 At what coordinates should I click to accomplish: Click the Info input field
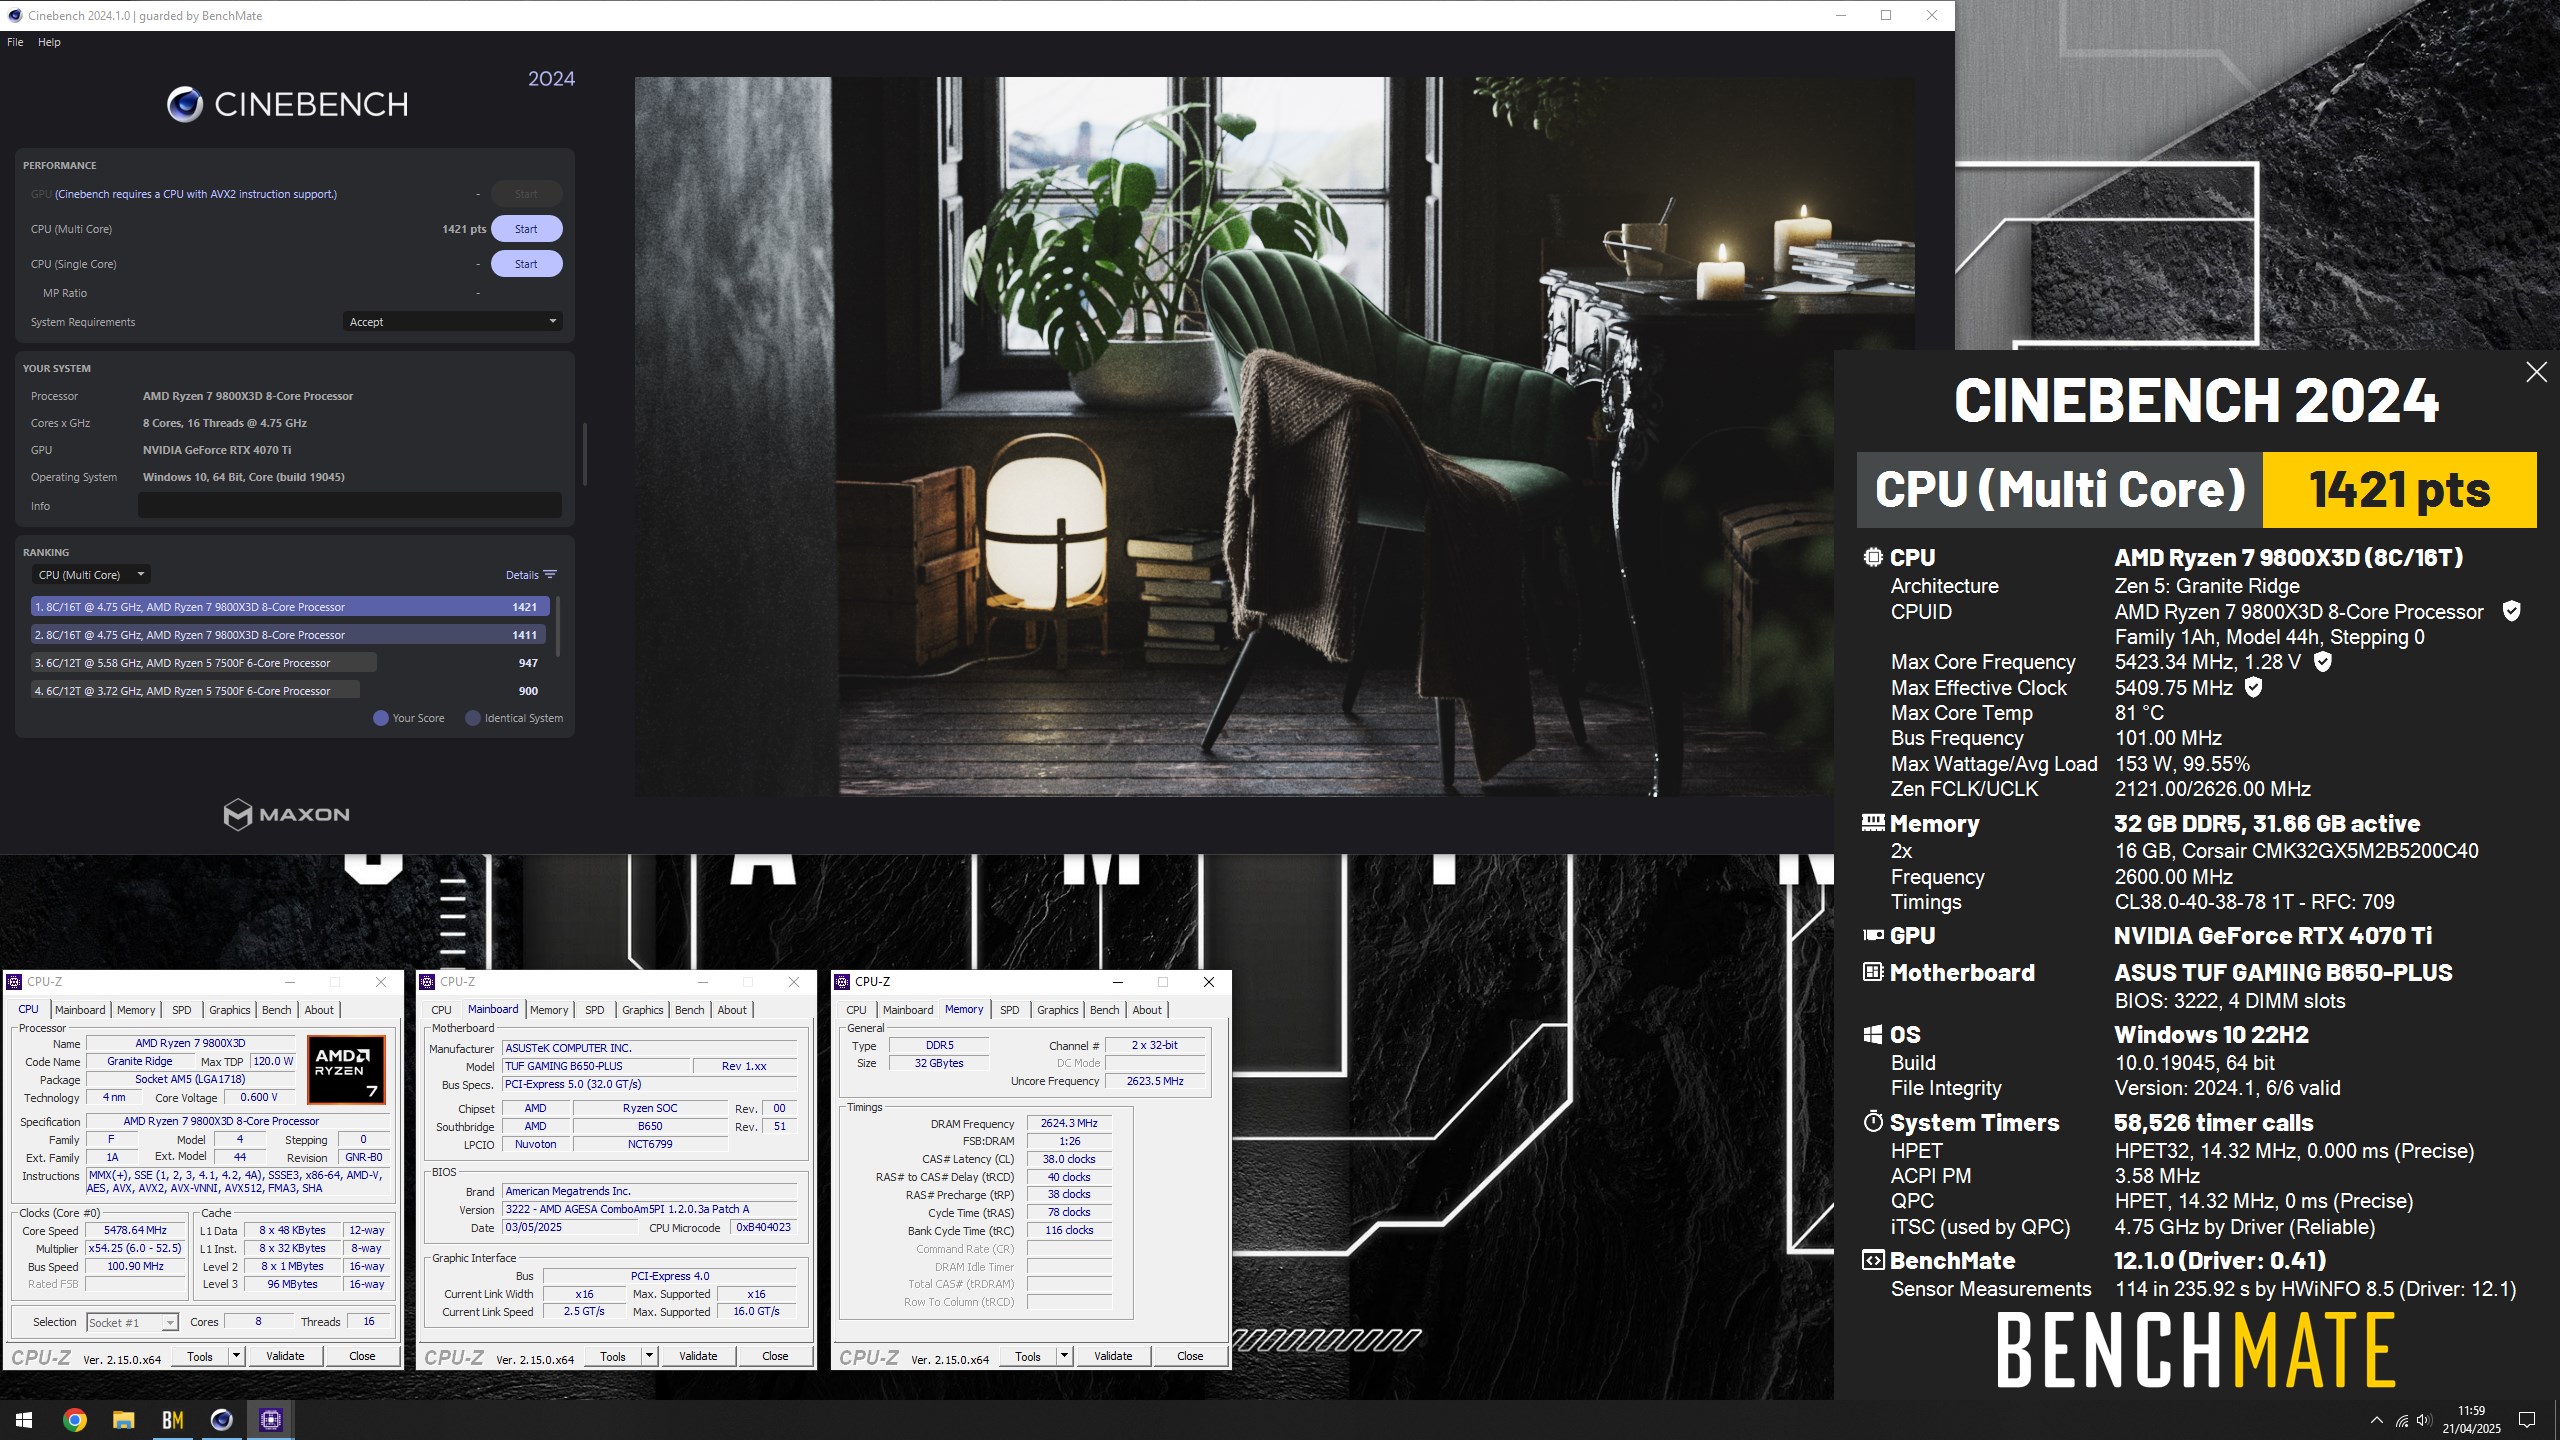349,506
